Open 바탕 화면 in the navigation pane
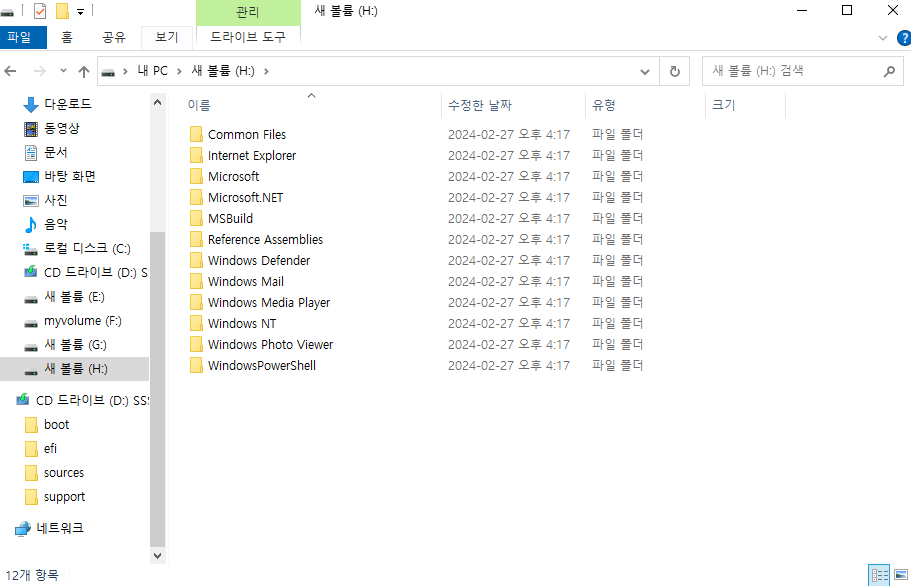Screen dimensions: 911x586 coord(69,176)
